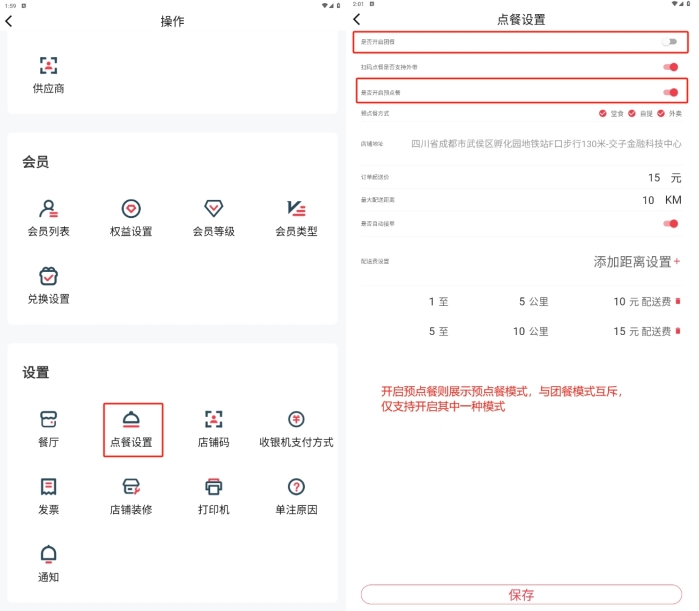Image resolution: width=699 pixels, height=611 pixels.
Task: Open 店铺码 store QR code
Action: (213, 428)
